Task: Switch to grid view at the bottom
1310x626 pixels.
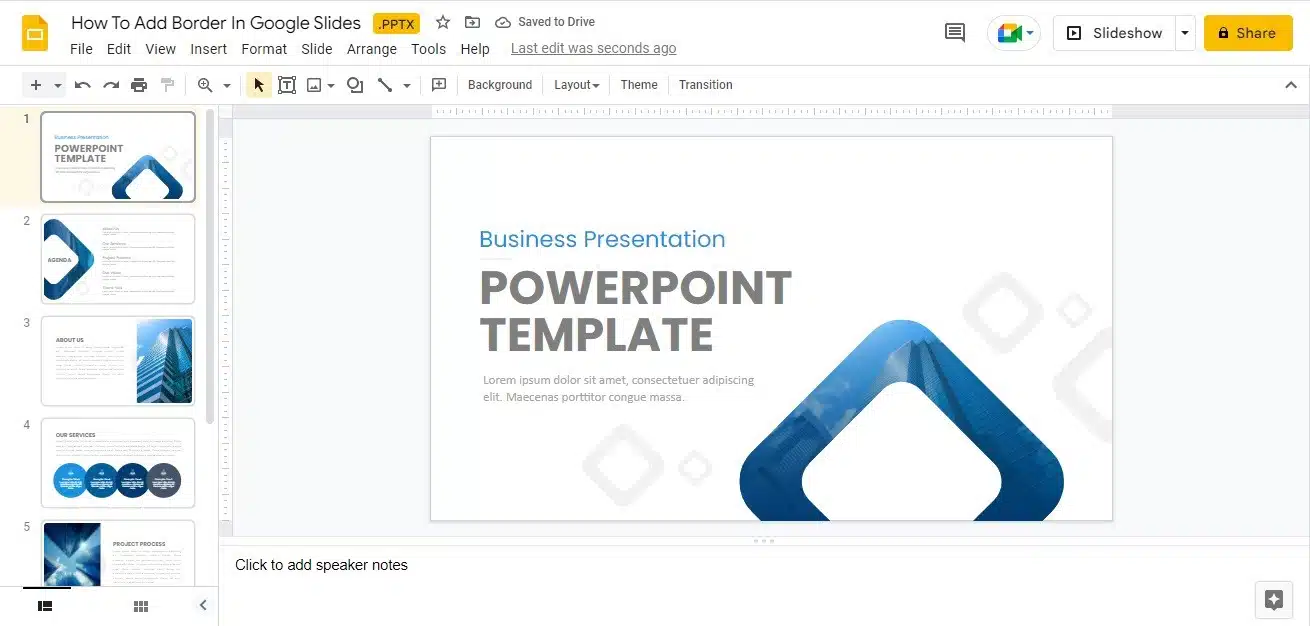Action: 141,605
